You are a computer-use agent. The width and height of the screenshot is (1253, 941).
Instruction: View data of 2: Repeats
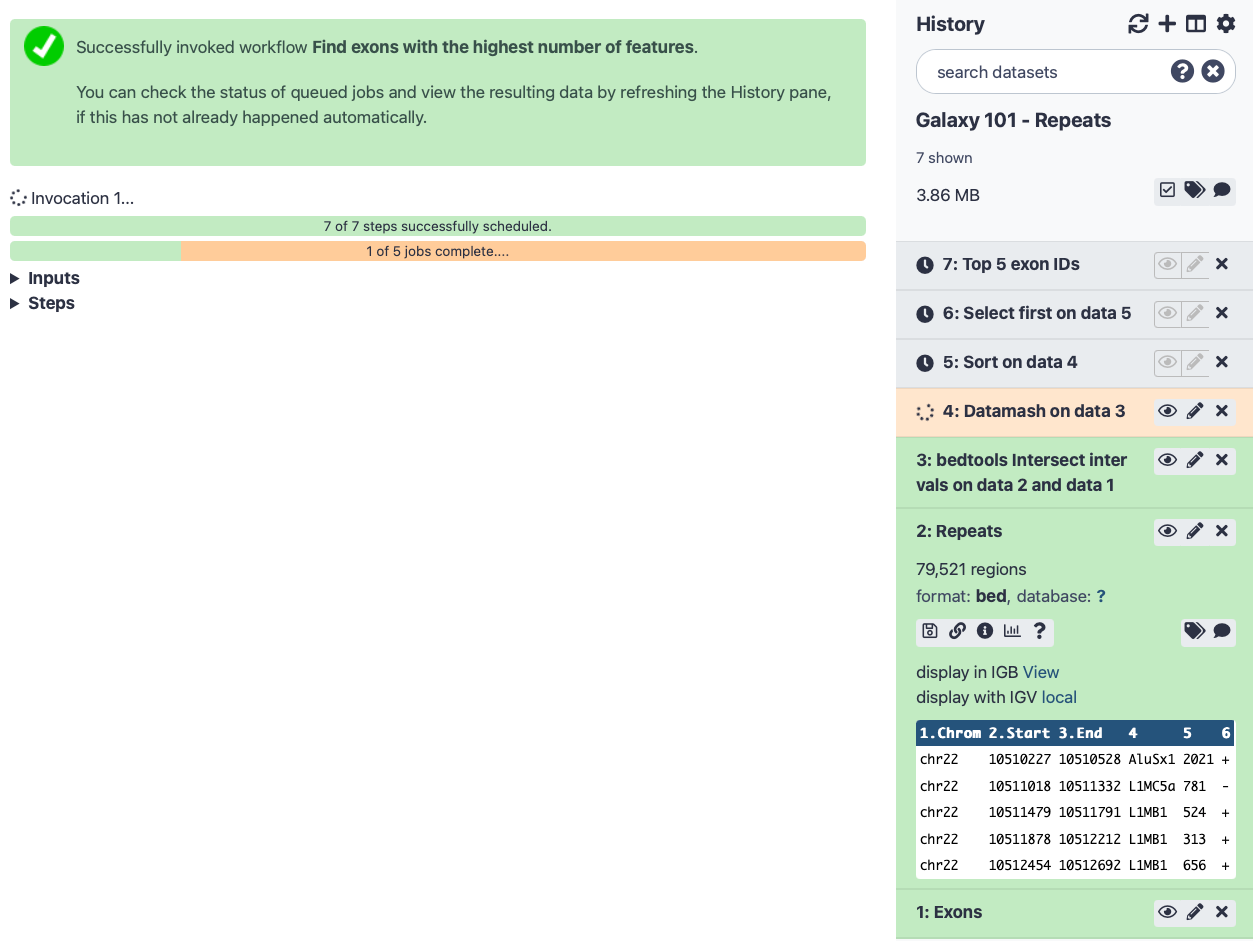(x=1167, y=531)
